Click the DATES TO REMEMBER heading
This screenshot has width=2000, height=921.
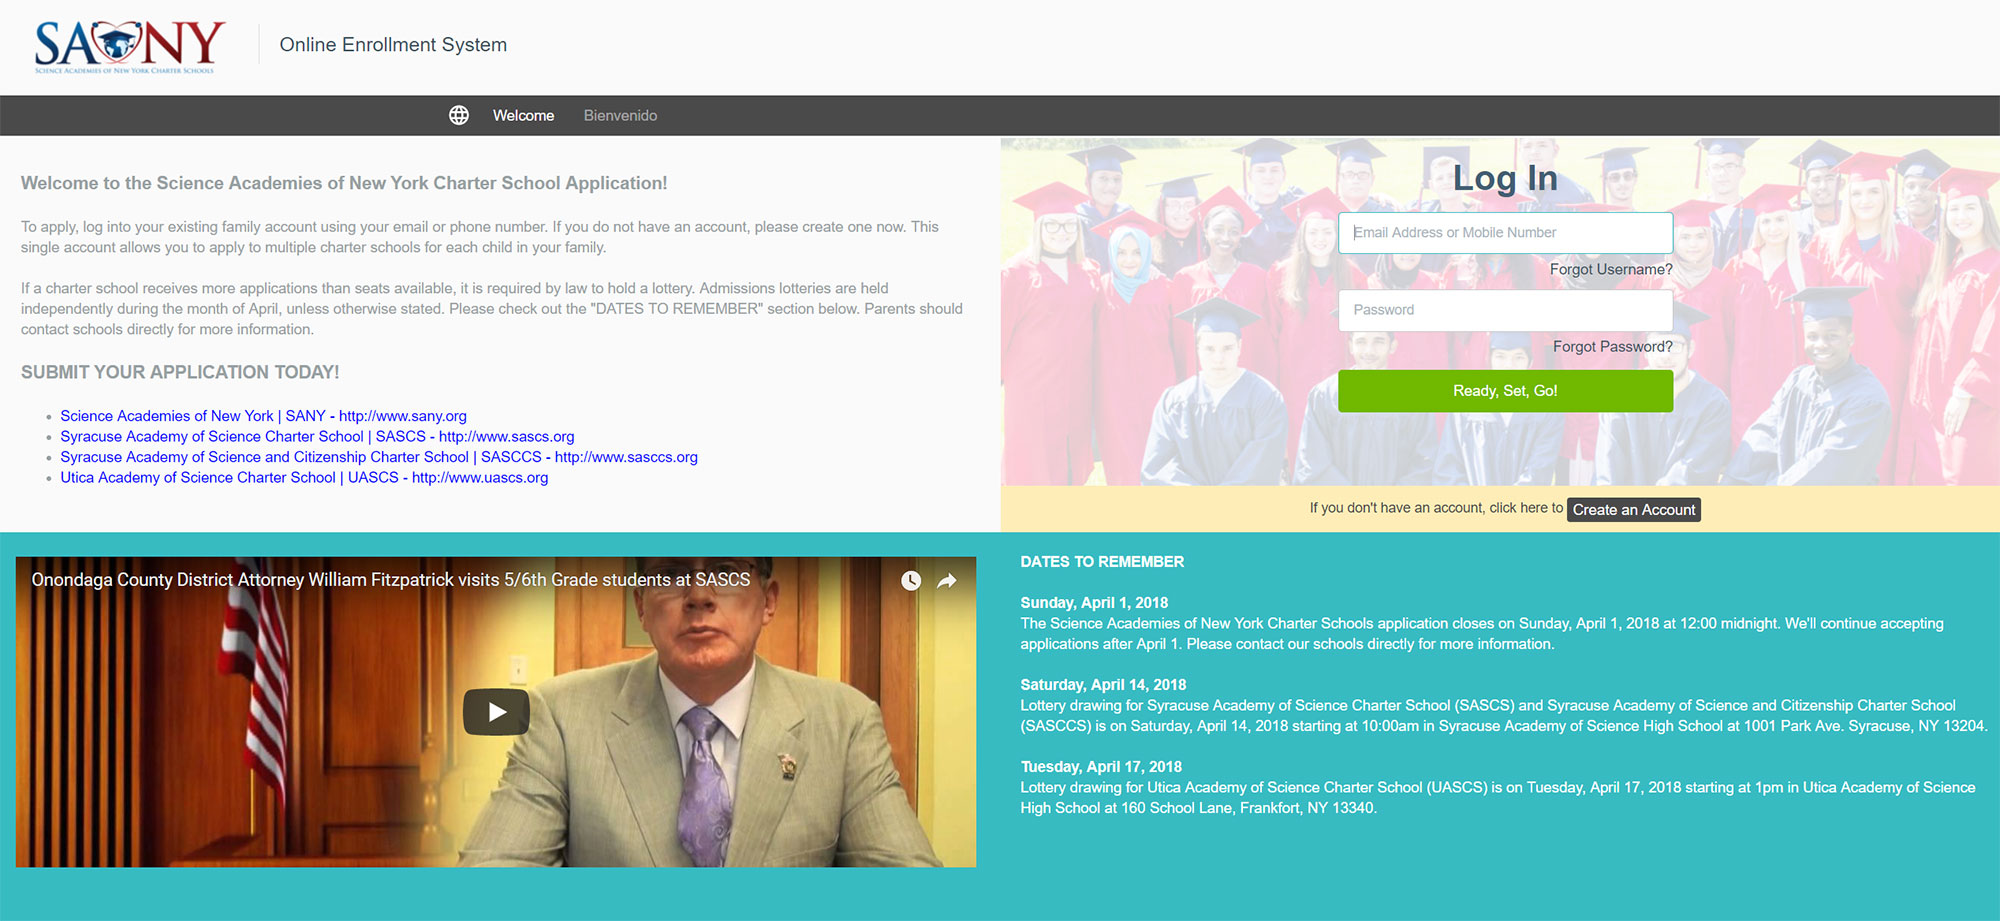tap(1102, 562)
